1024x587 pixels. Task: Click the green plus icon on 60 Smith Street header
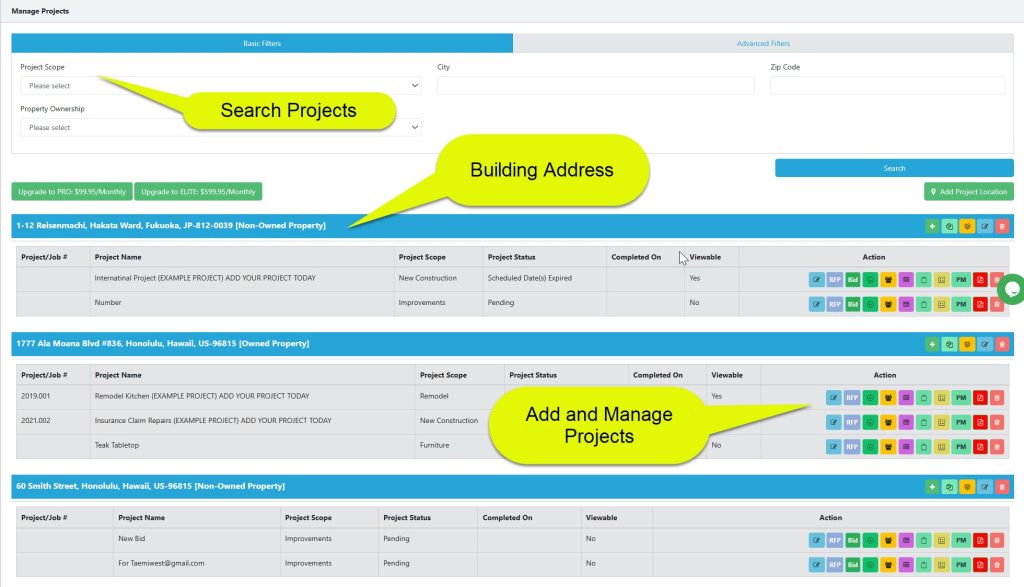[931, 486]
